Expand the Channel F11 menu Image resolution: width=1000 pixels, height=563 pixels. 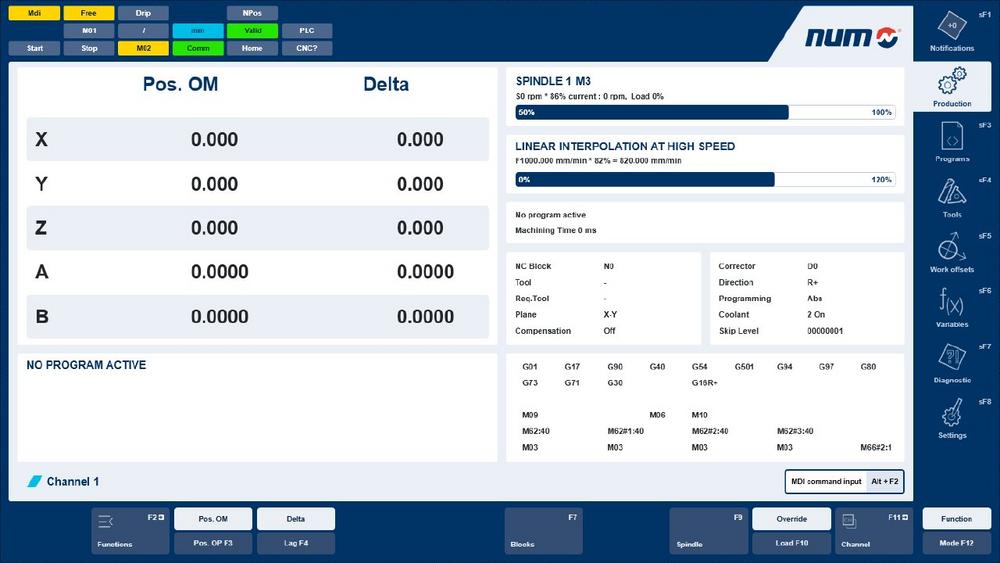coord(874,530)
